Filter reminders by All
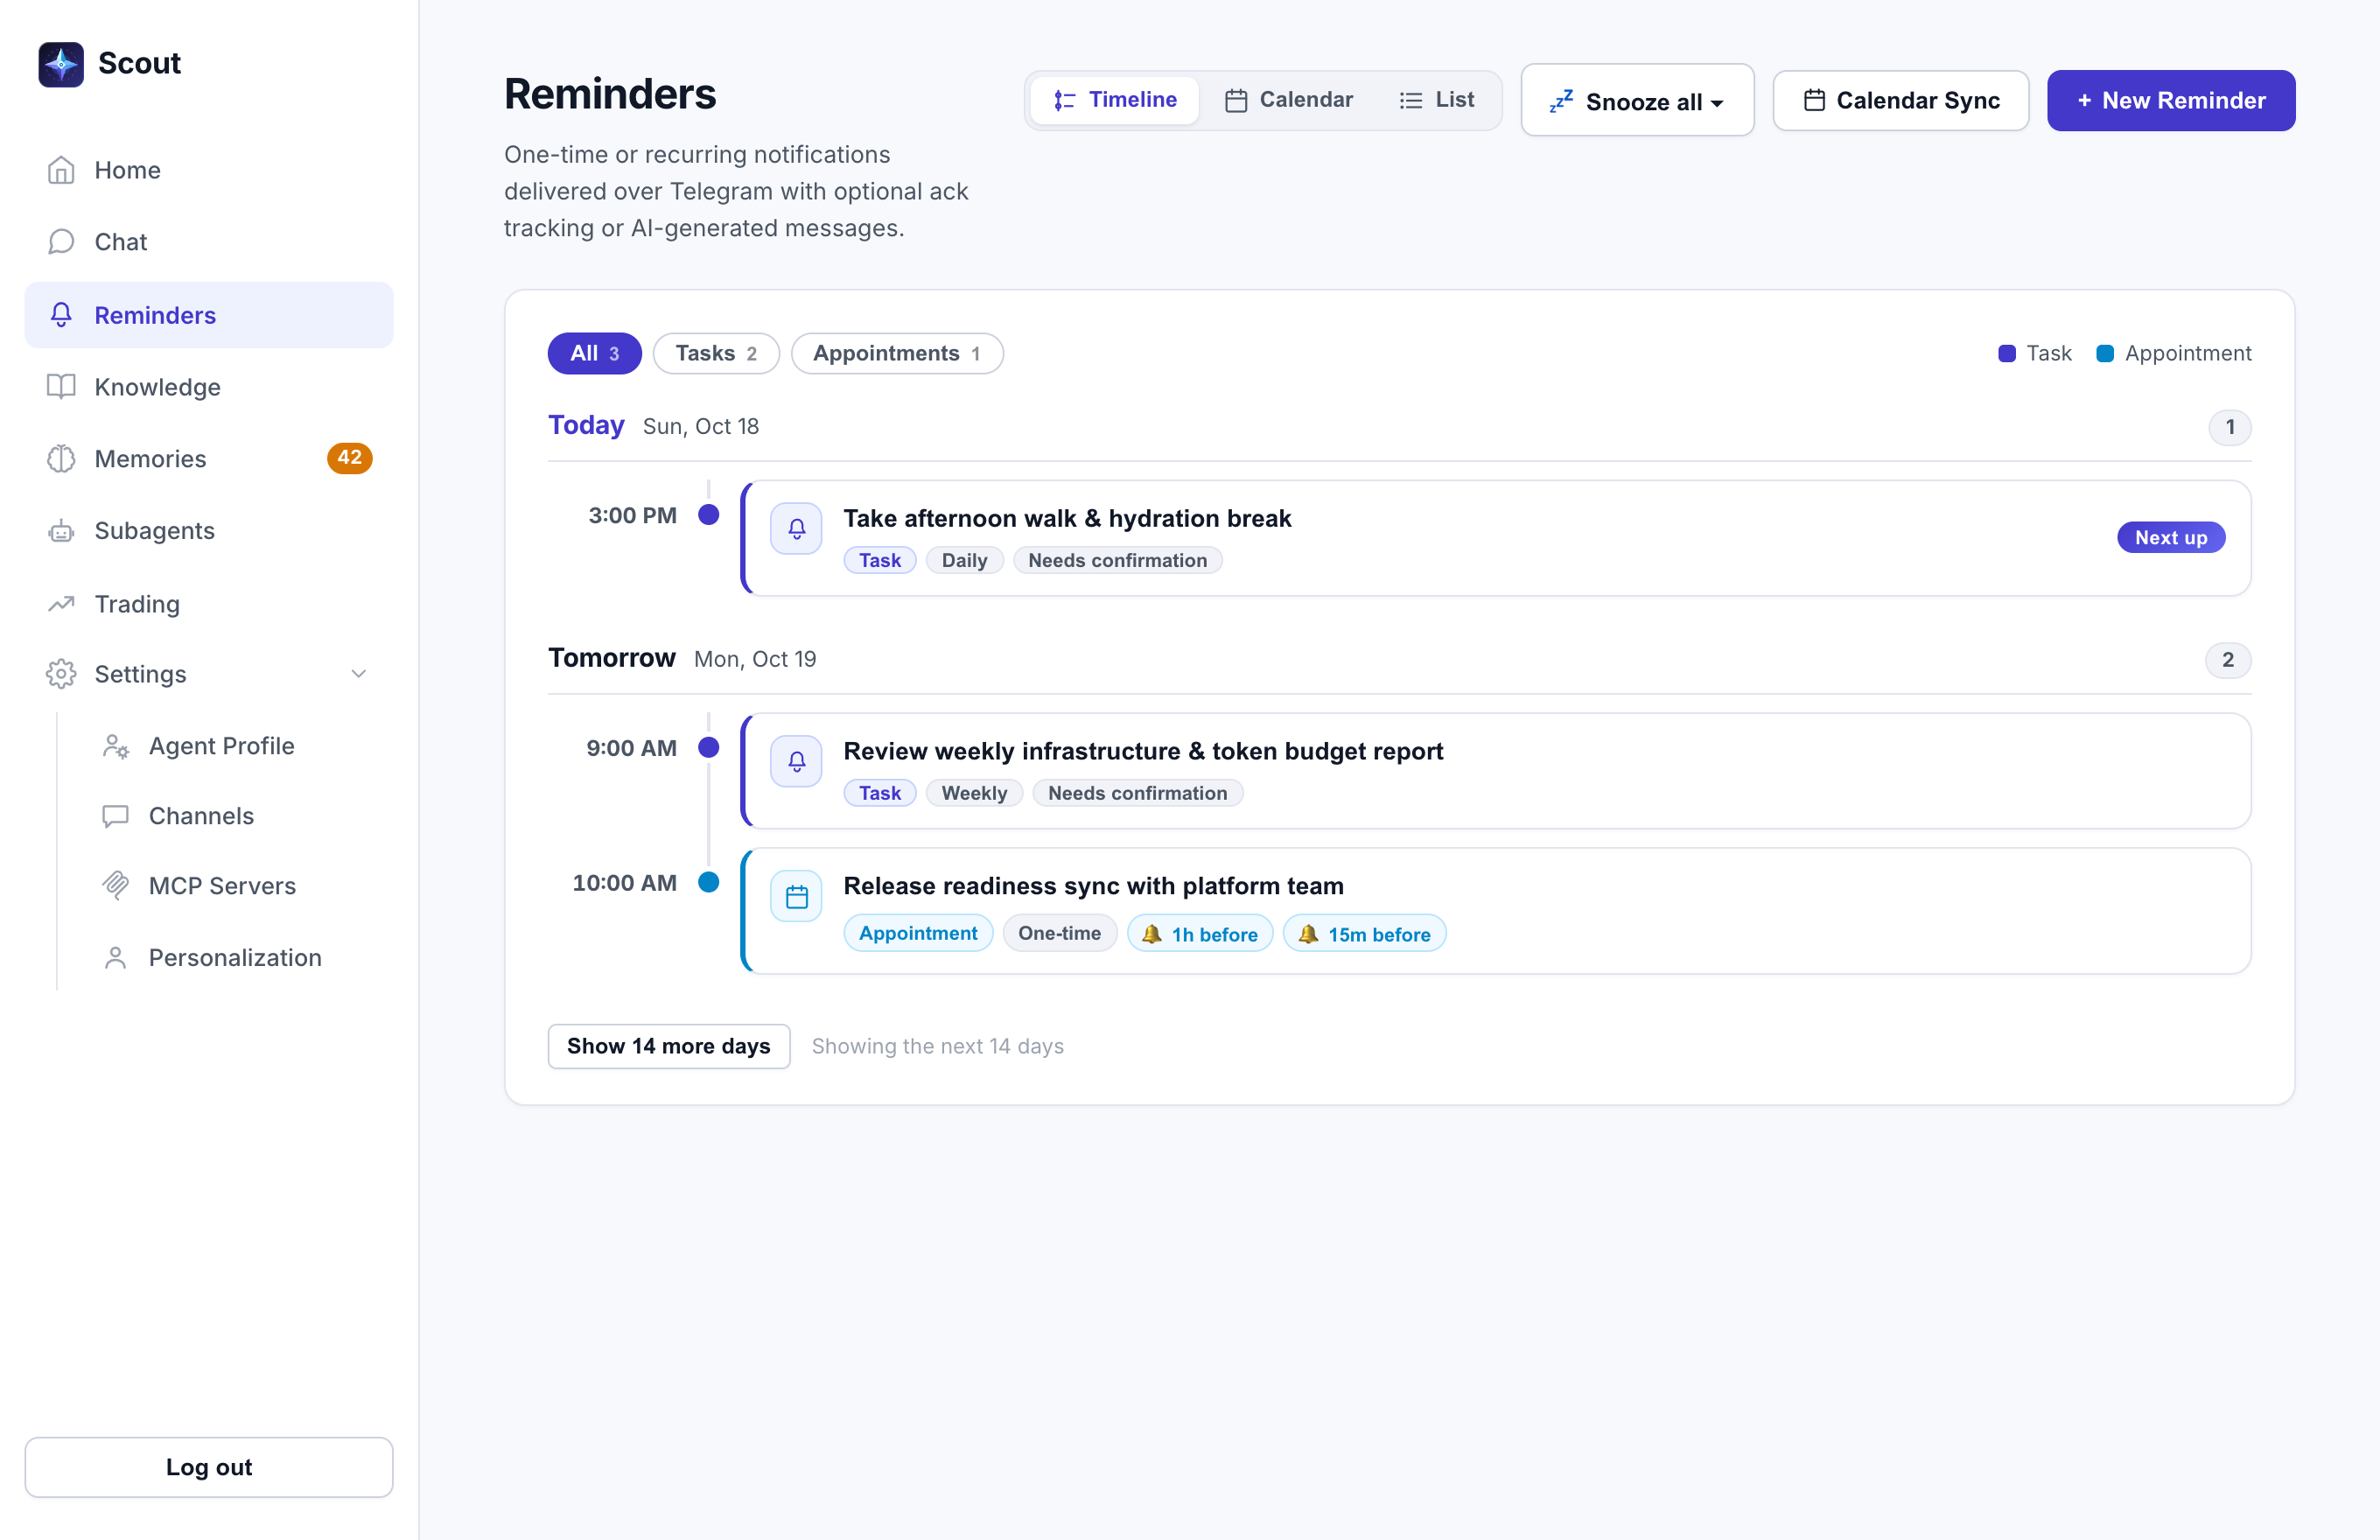 594,353
